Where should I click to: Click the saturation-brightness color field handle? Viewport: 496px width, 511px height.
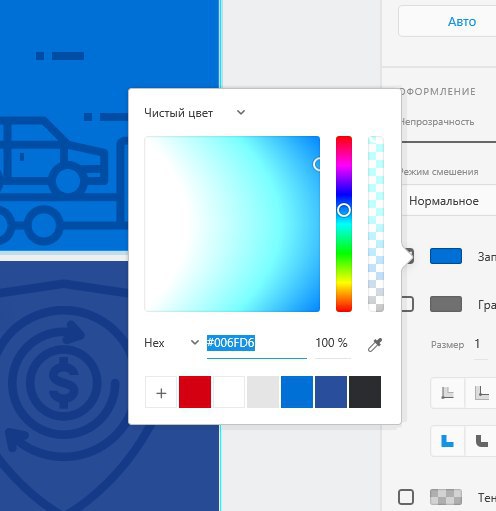tap(317, 164)
